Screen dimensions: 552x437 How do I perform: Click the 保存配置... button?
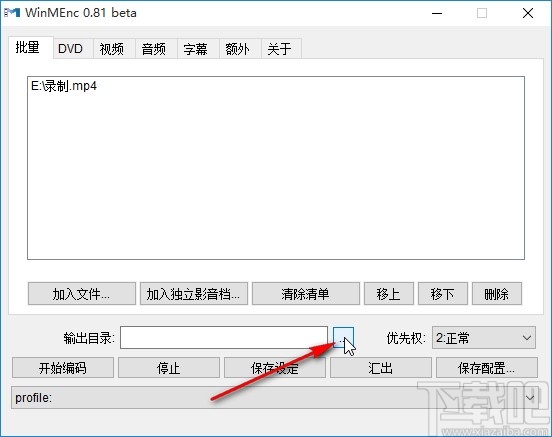[x=487, y=368]
